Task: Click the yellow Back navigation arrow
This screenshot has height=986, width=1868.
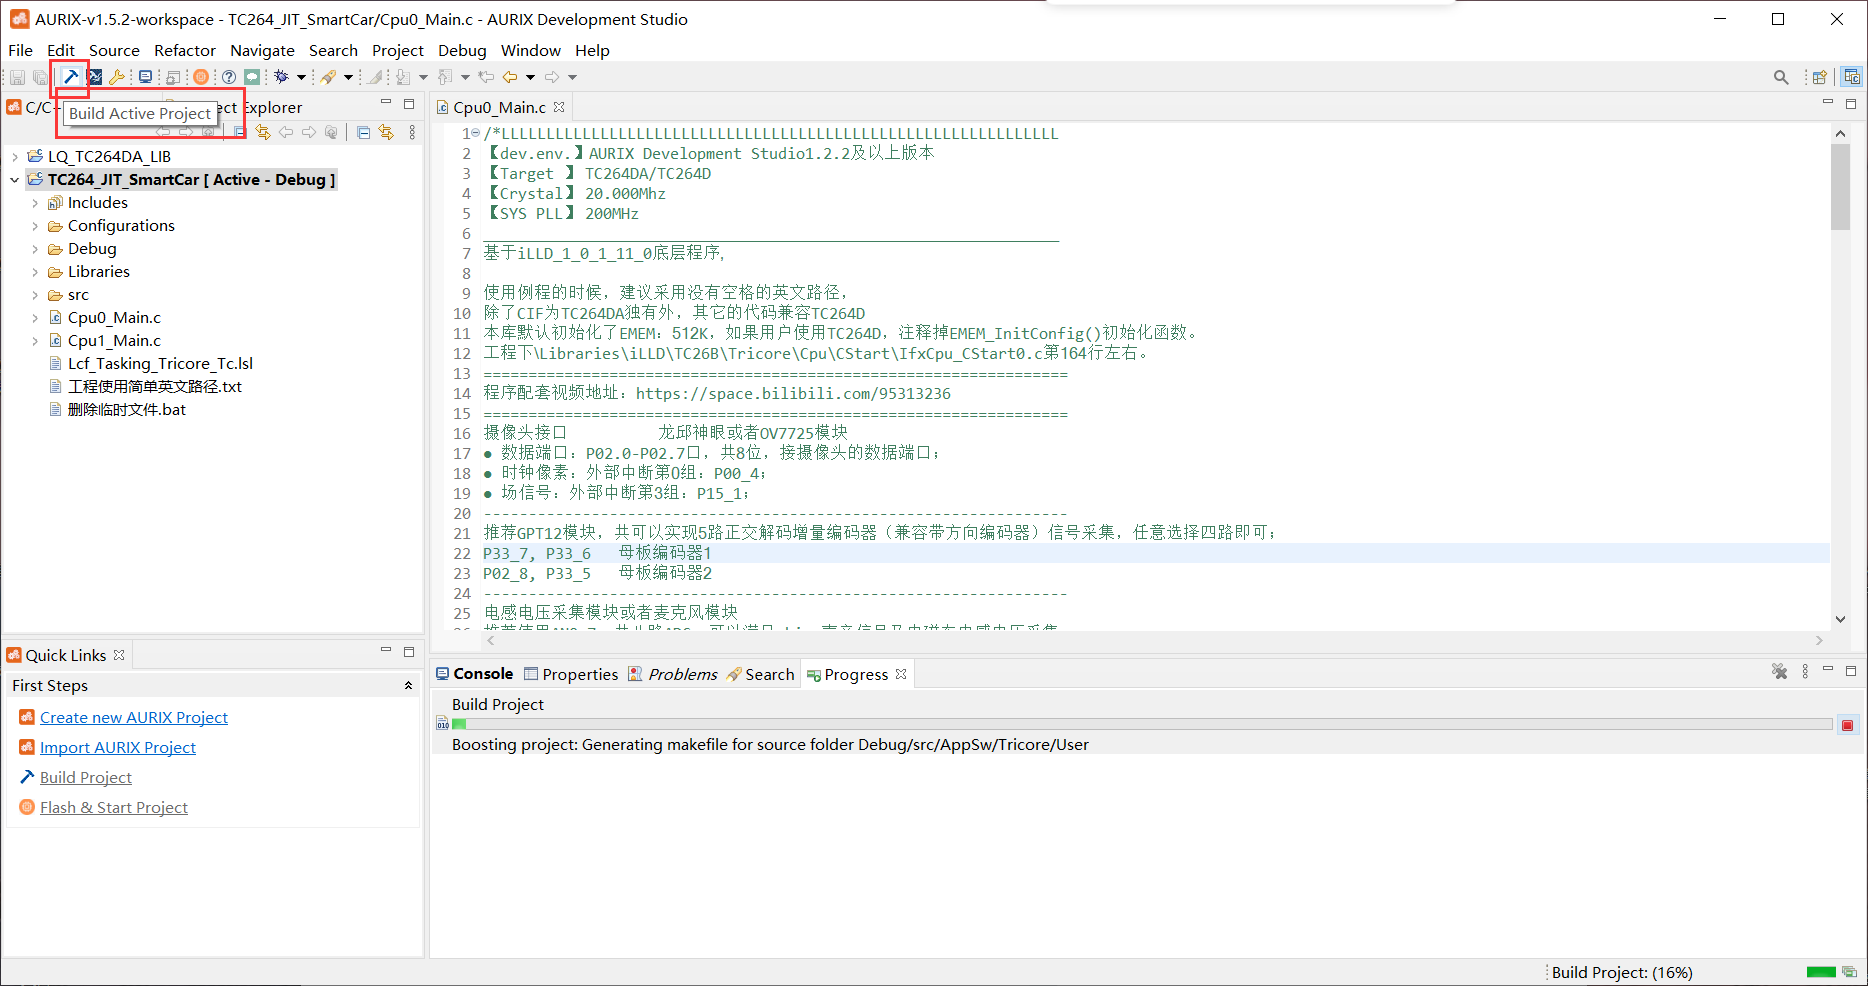Action: [510, 77]
